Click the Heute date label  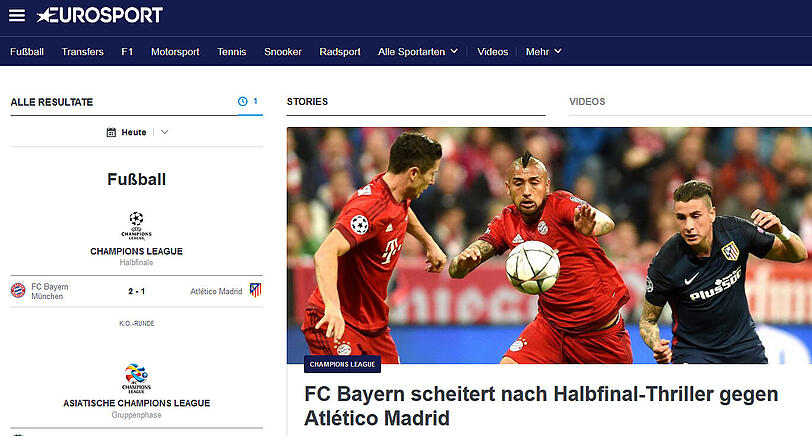click(x=134, y=133)
